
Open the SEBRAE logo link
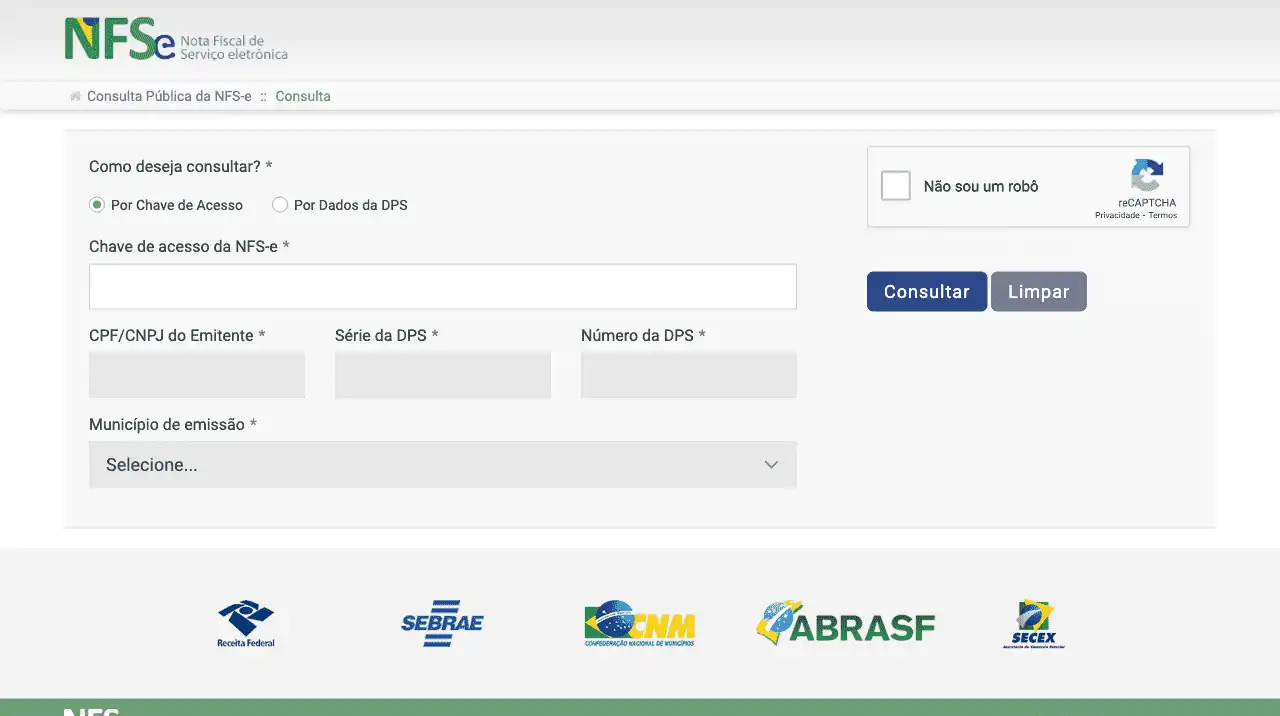point(442,623)
